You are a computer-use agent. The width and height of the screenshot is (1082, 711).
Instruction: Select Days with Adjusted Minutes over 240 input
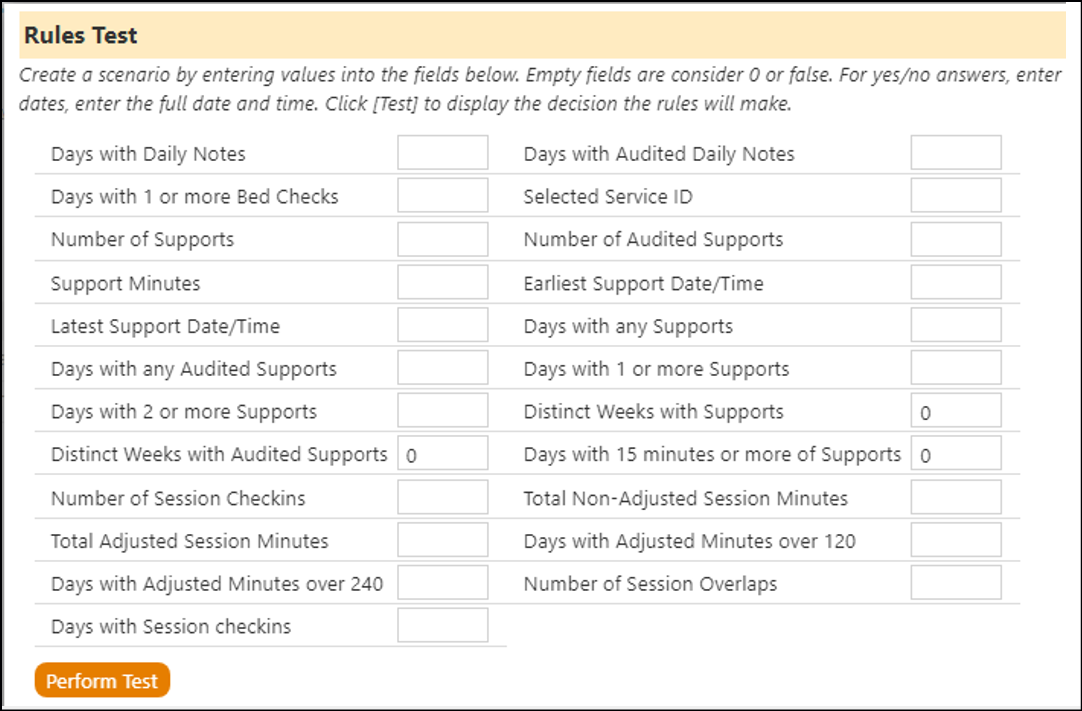point(443,583)
